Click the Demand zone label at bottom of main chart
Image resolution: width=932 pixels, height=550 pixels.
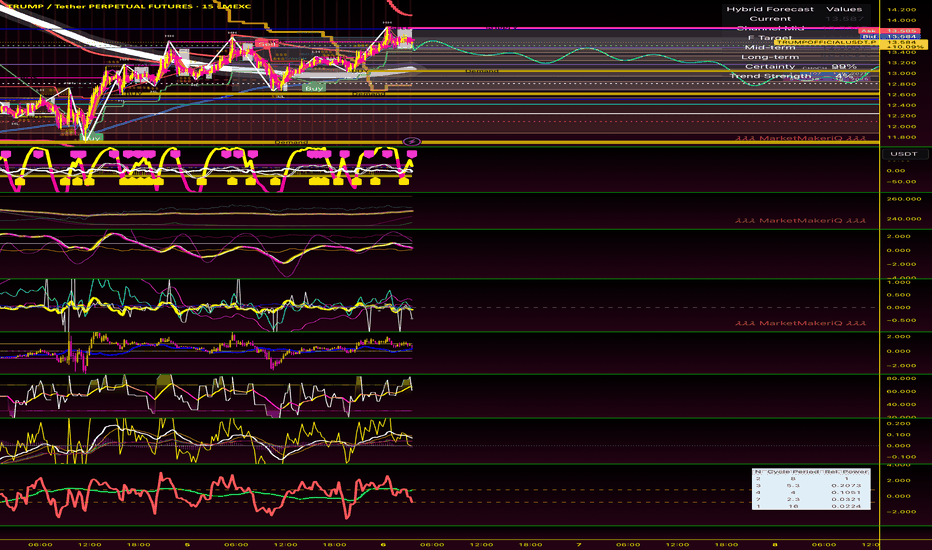point(291,142)
